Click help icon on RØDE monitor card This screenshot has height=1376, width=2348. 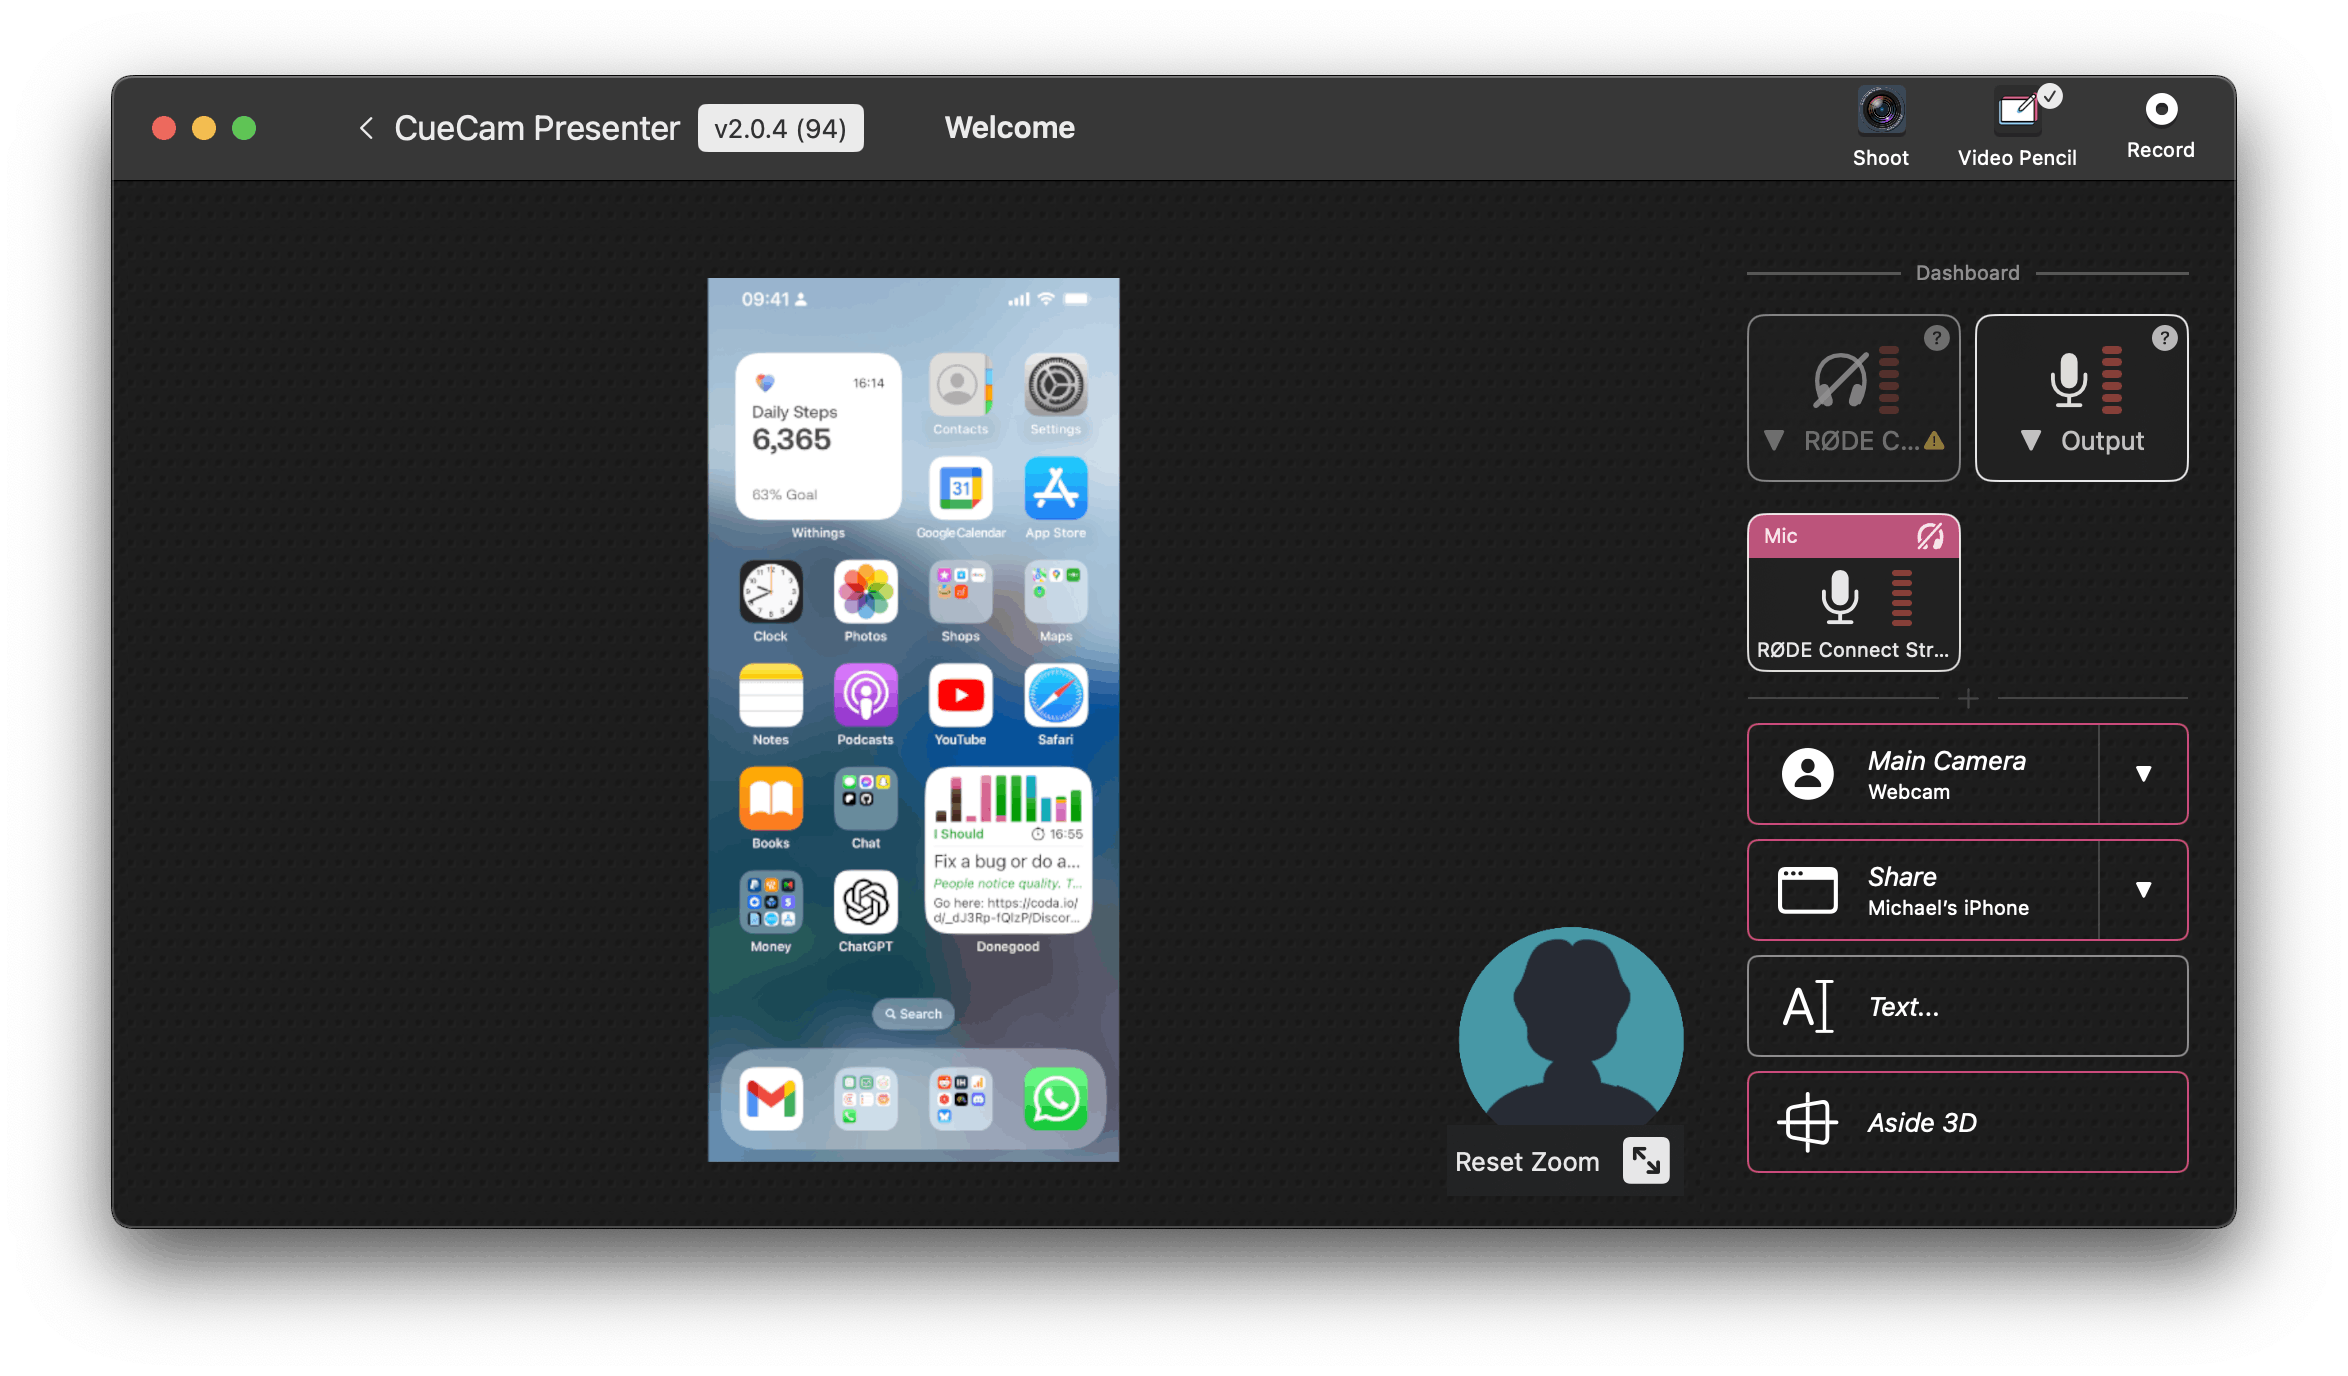pyautogui.click(x=1936, y=339)
